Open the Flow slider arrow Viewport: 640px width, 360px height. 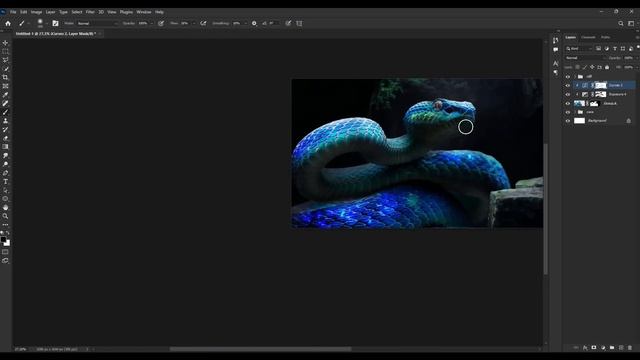tap(193, 24)
